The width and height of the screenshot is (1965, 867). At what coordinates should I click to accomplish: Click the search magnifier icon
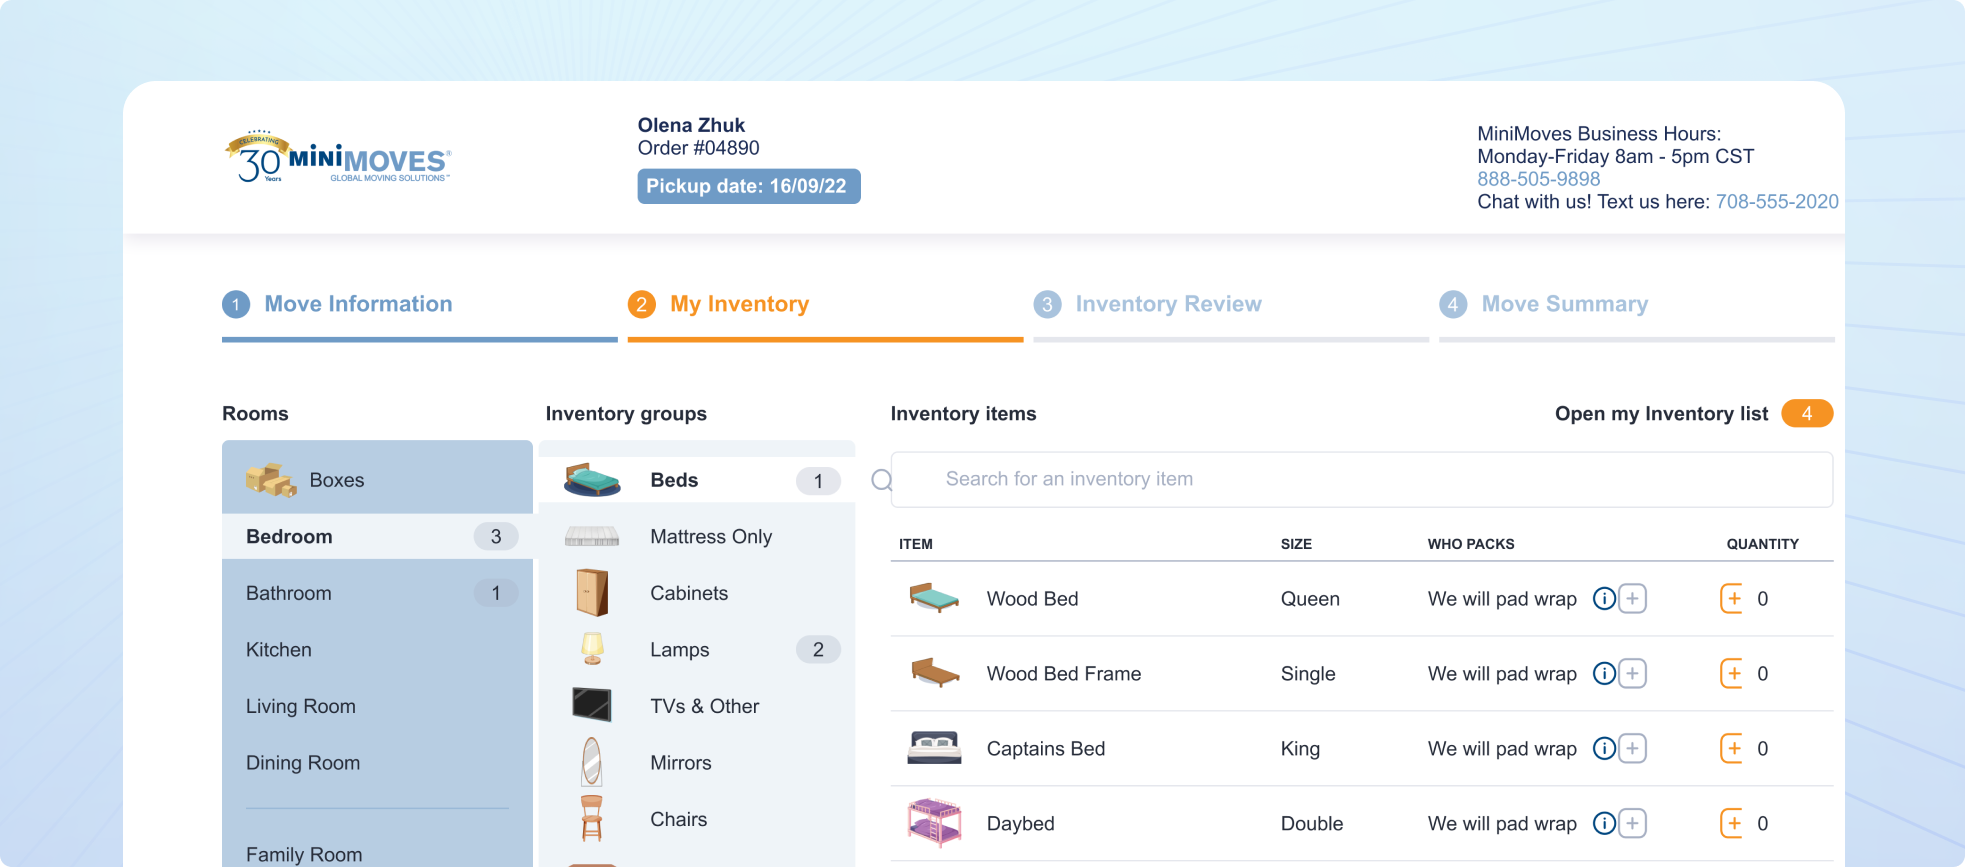pyautogui.click(x=881, y=480)
